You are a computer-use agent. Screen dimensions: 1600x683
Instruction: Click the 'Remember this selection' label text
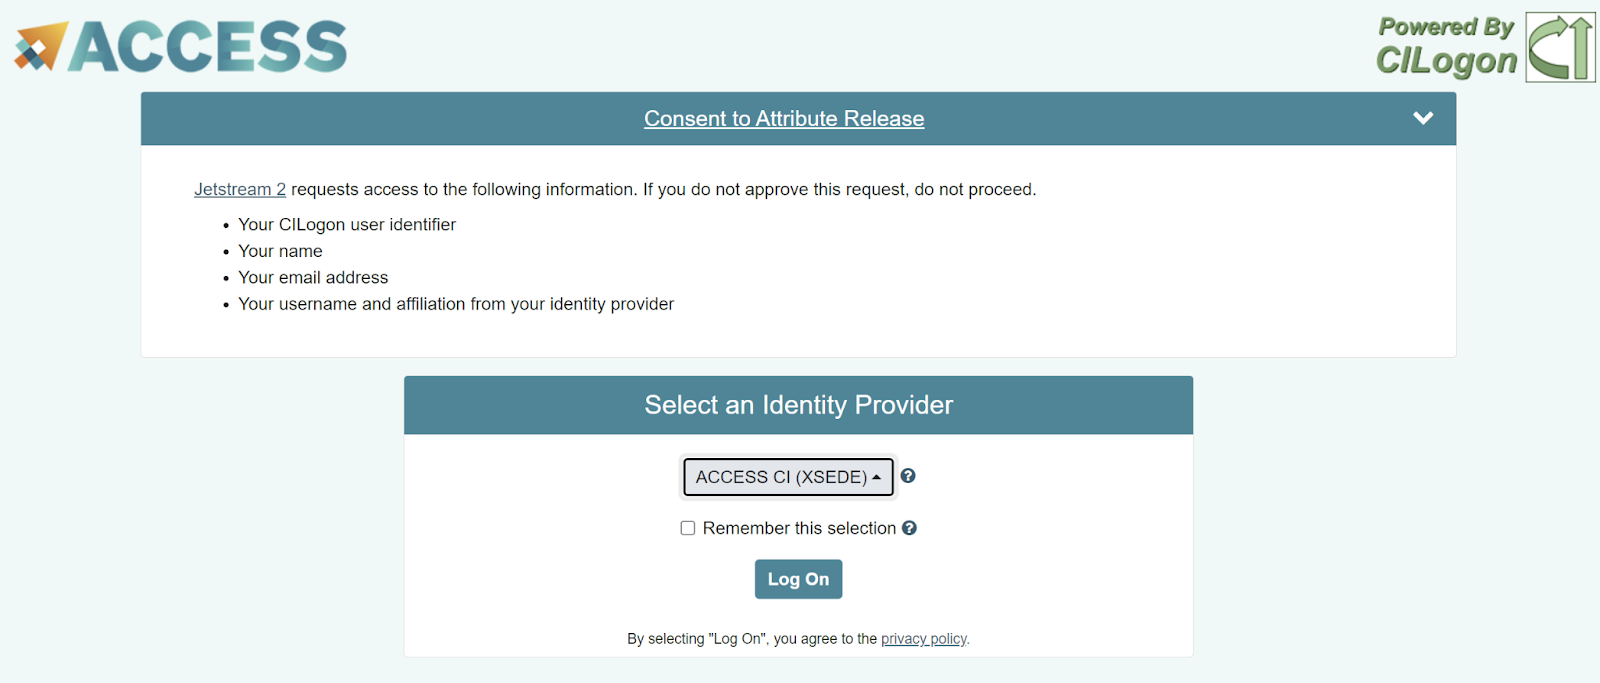[799, 528]
